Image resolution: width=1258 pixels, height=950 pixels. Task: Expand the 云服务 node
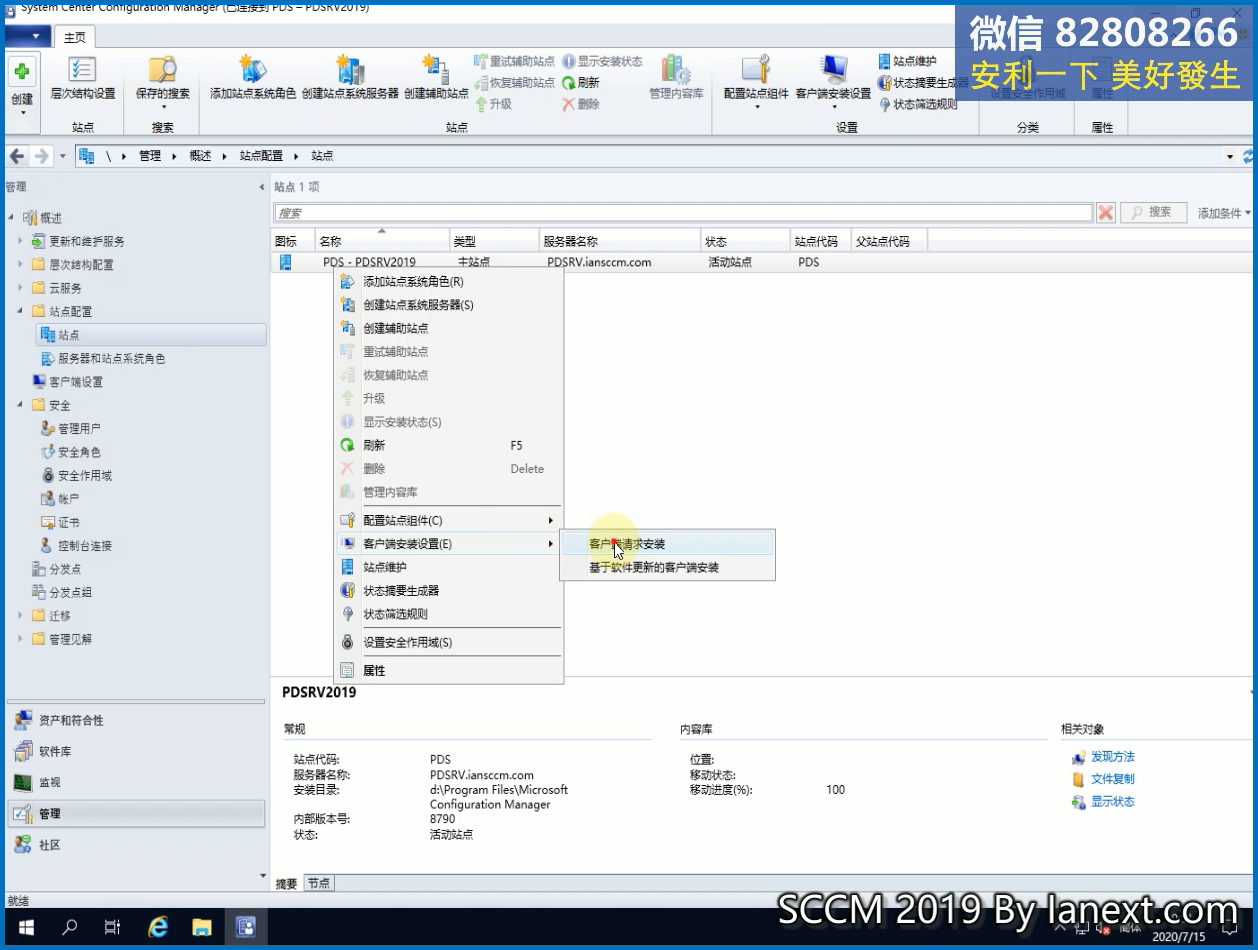(x=20, y=288)
